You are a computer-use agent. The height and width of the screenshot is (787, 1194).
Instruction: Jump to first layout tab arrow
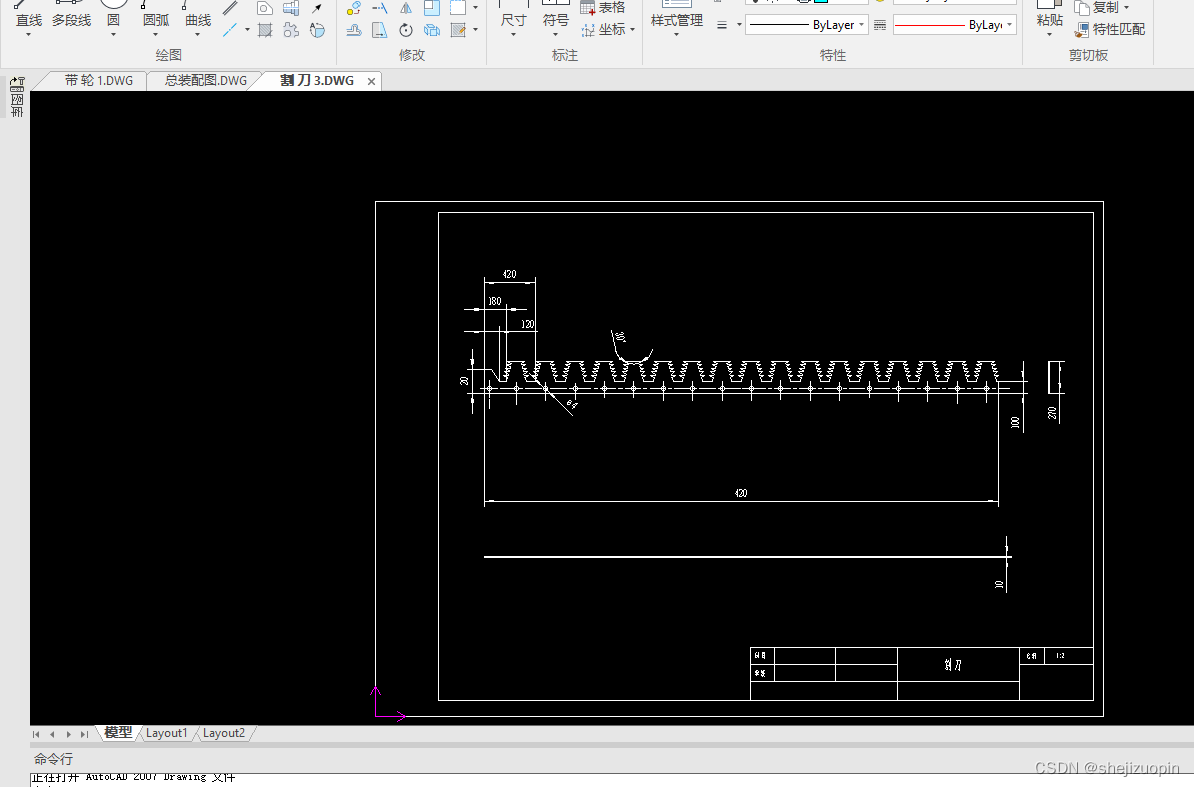pos(36,734)
